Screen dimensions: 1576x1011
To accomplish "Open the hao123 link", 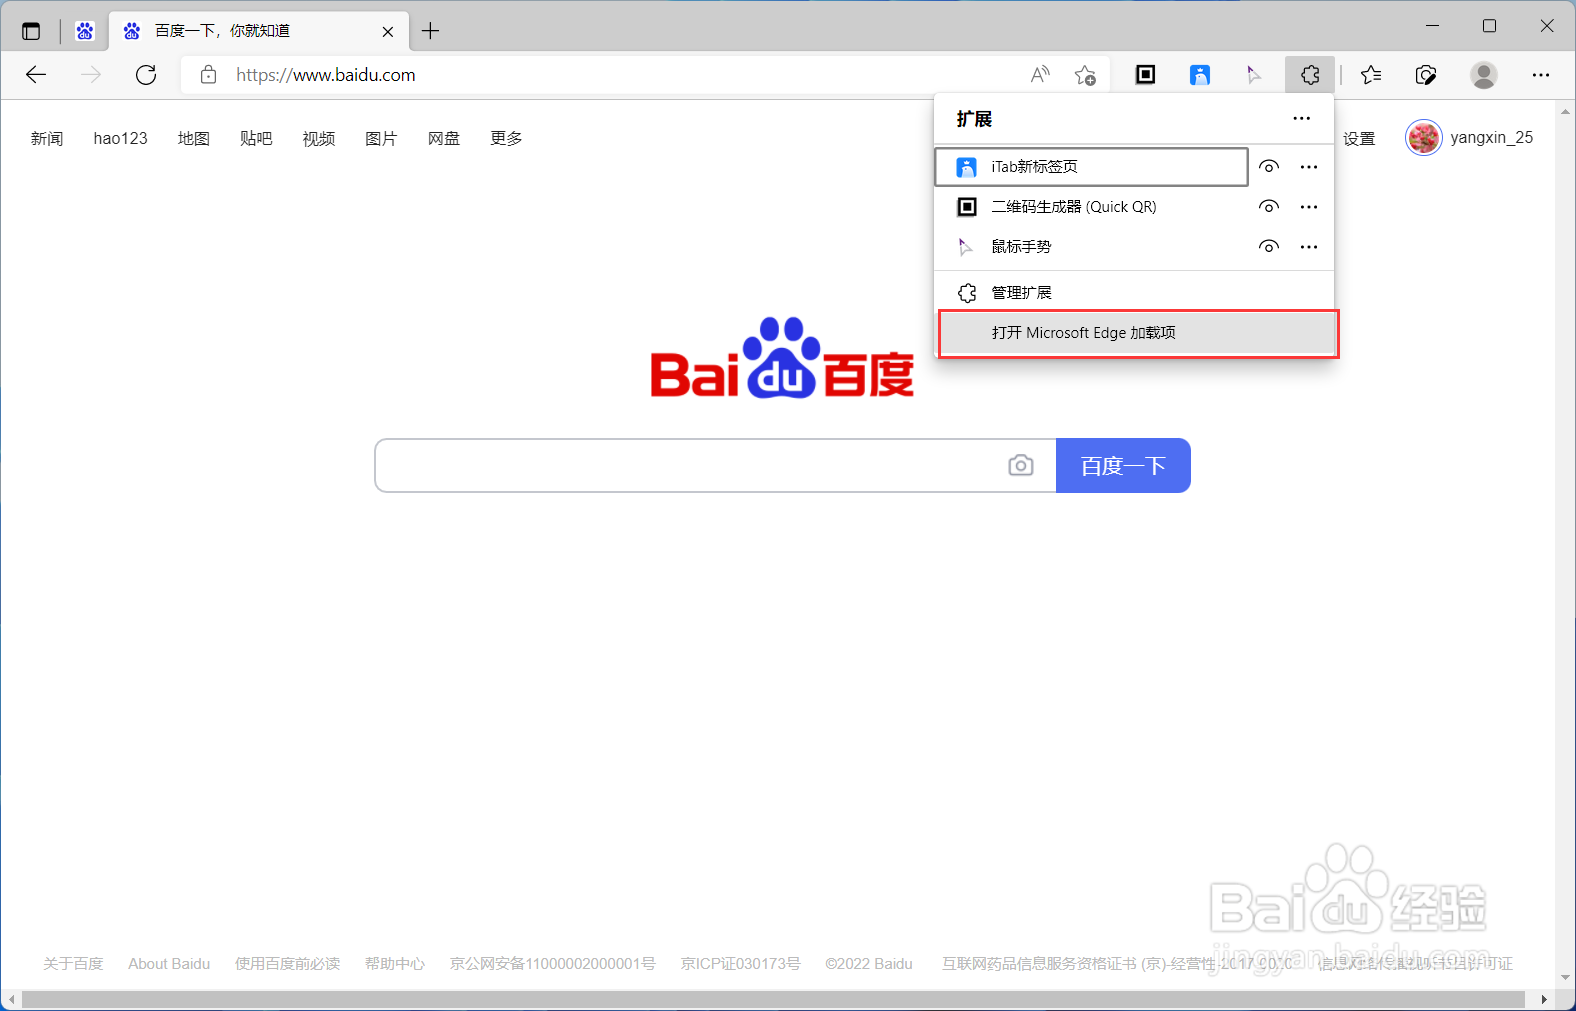I will (x=120, y=139).
